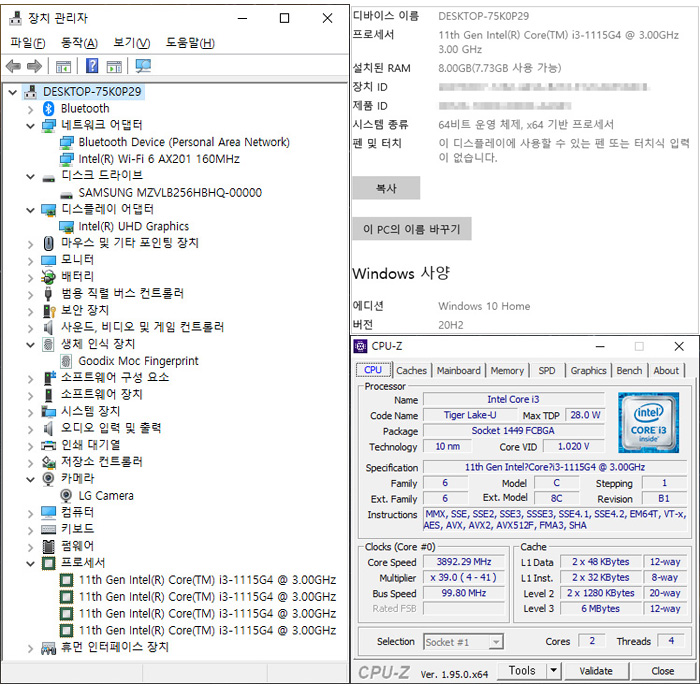
Task: Open the Socket #1 selection dropdown in CPU-Z
Action: click(495, 642)
